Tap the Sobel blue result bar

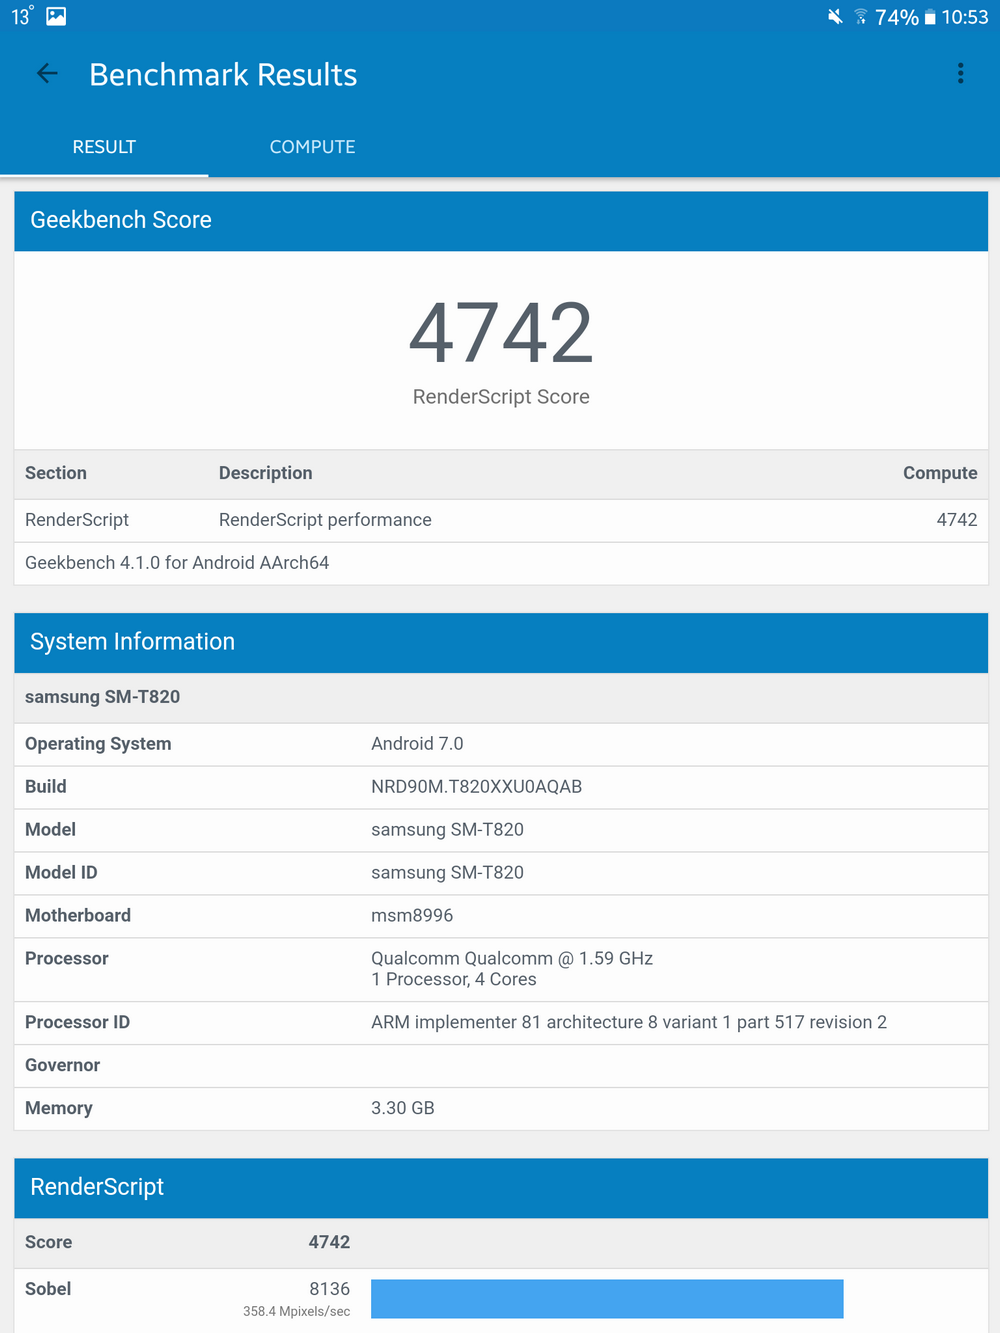[607, 1299]
